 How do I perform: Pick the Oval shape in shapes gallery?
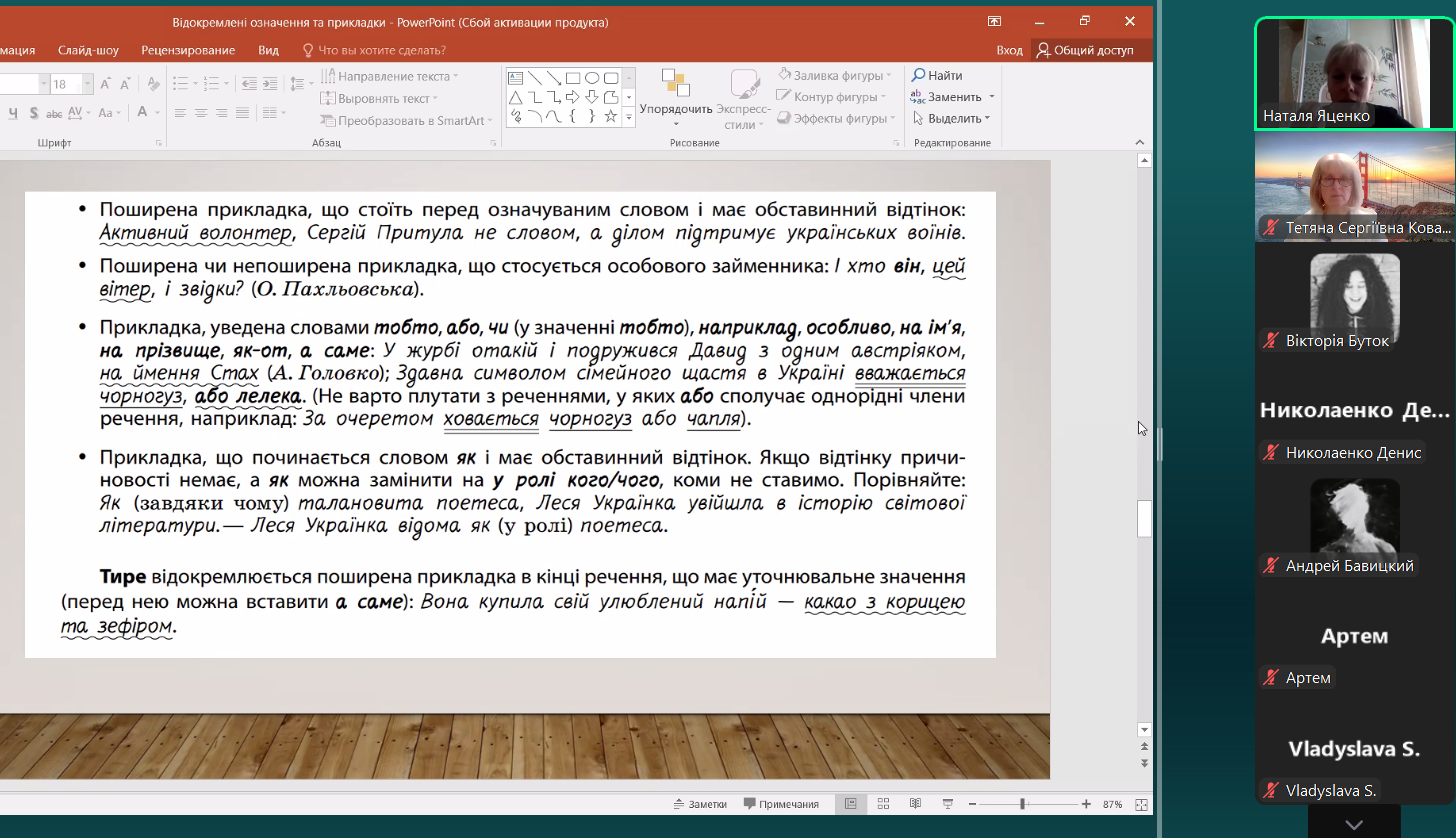(591, 78)
